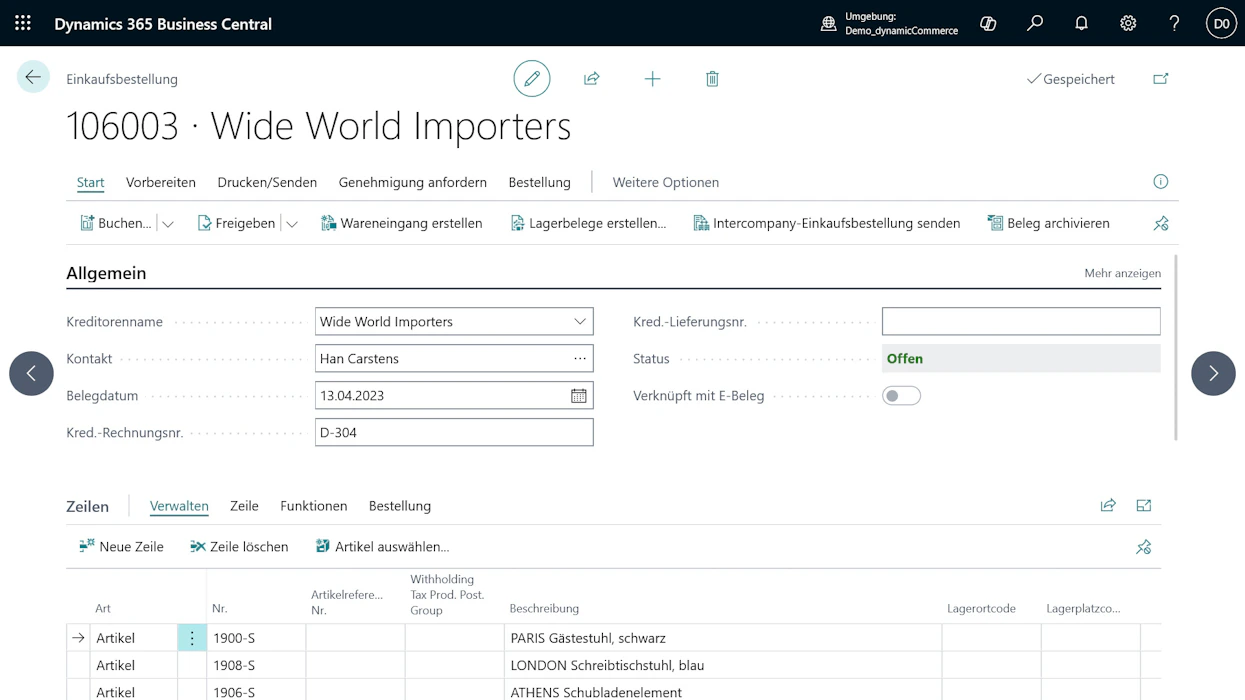
Task: Open the app launcher waffle menu
Action: (23, 23)
